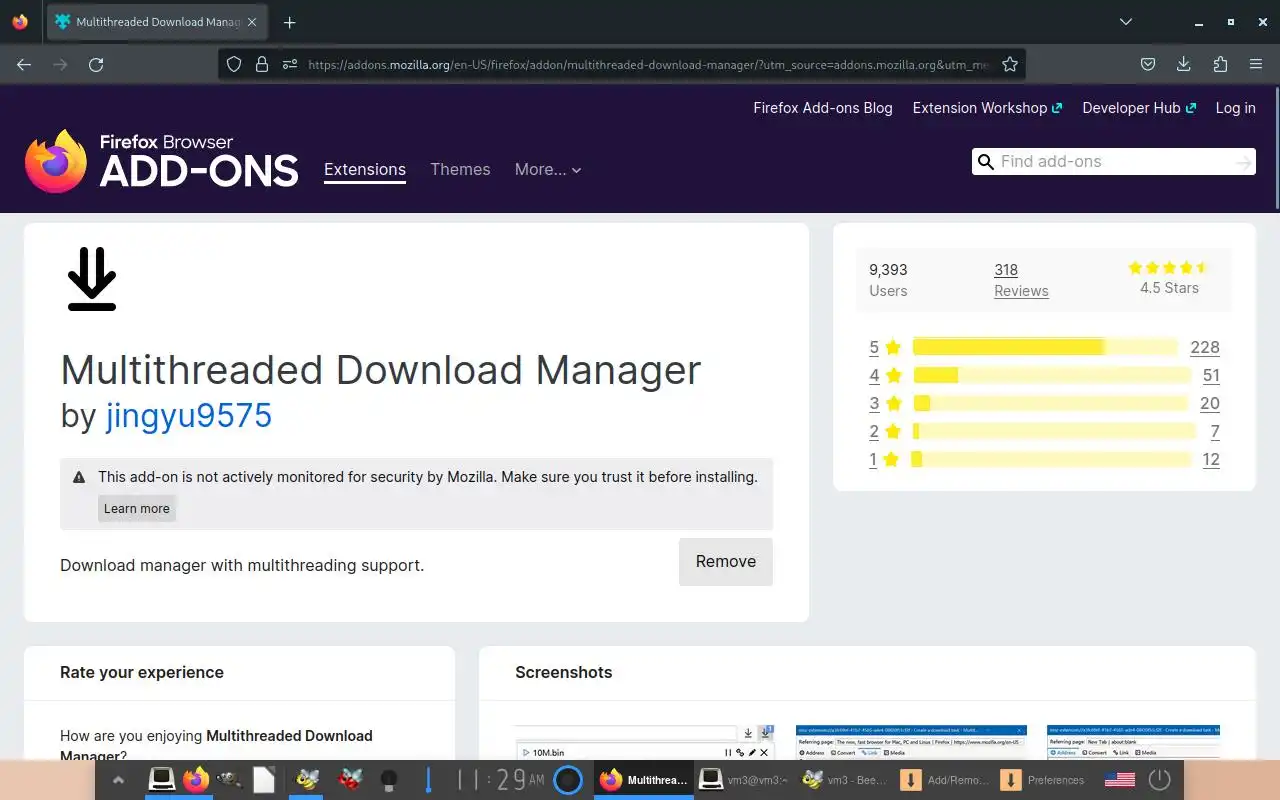Image resolution: width=1280 pixels, height=800 pixels.
Task: Click the back navigation arrow
Action: tap(24, 64)
